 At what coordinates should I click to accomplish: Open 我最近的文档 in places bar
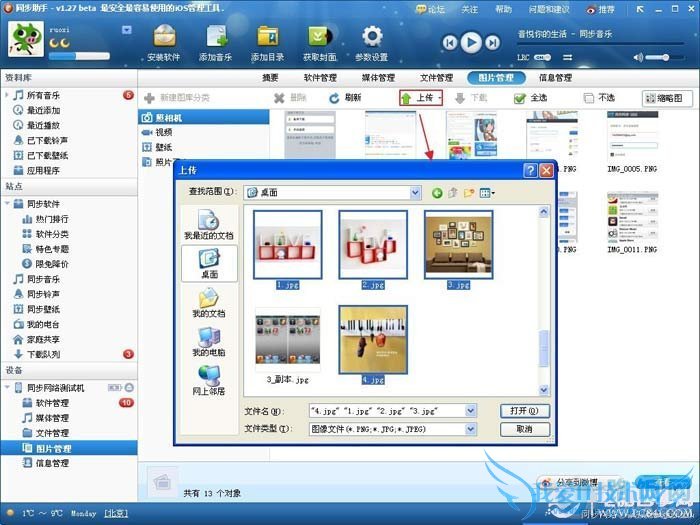[x=209, y=224]
